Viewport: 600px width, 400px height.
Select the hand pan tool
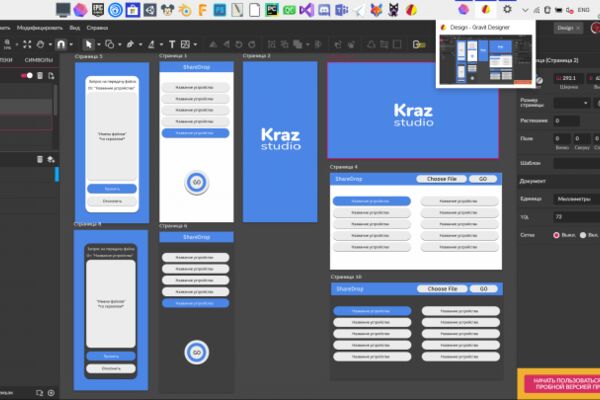(x=40, y=44)
